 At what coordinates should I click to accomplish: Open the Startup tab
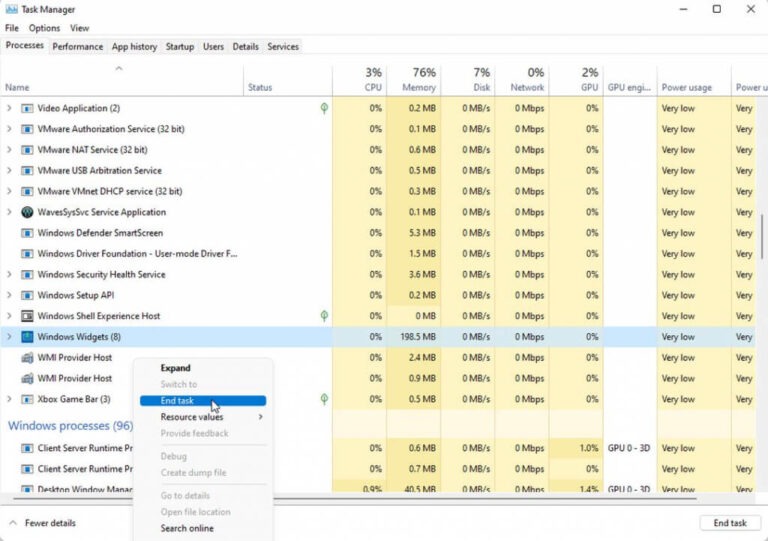coord(180,46)
